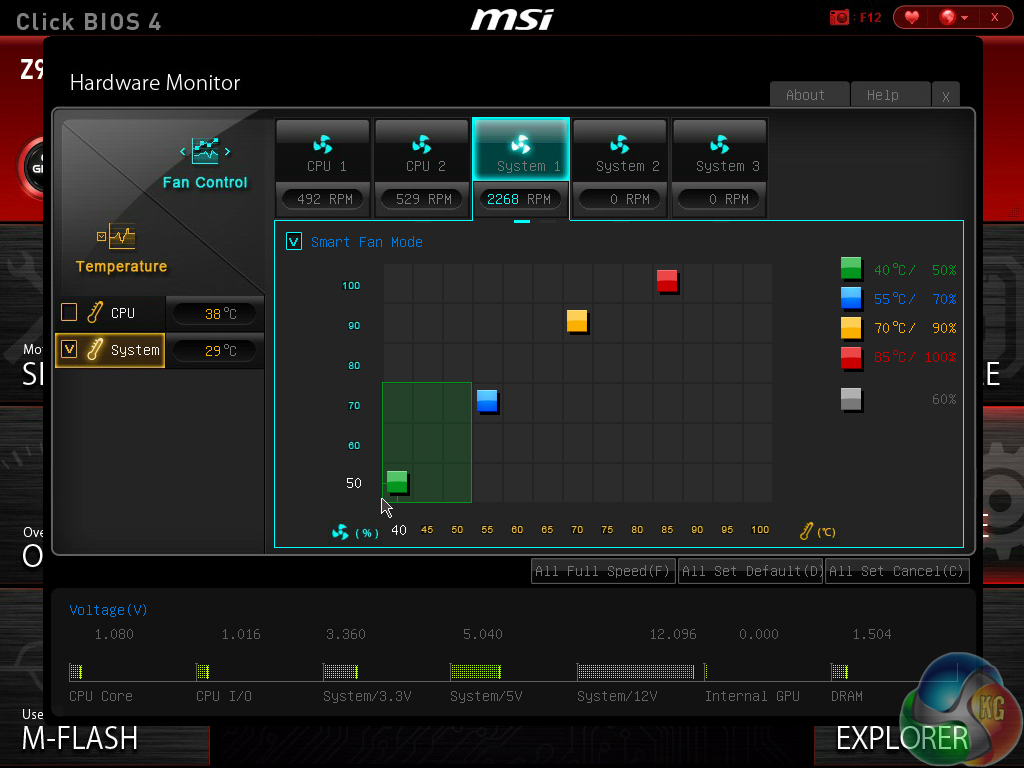The width and height of the screenshot is (1024, 768).
Task: Click All Set Default(D) button
Action: 750,571
